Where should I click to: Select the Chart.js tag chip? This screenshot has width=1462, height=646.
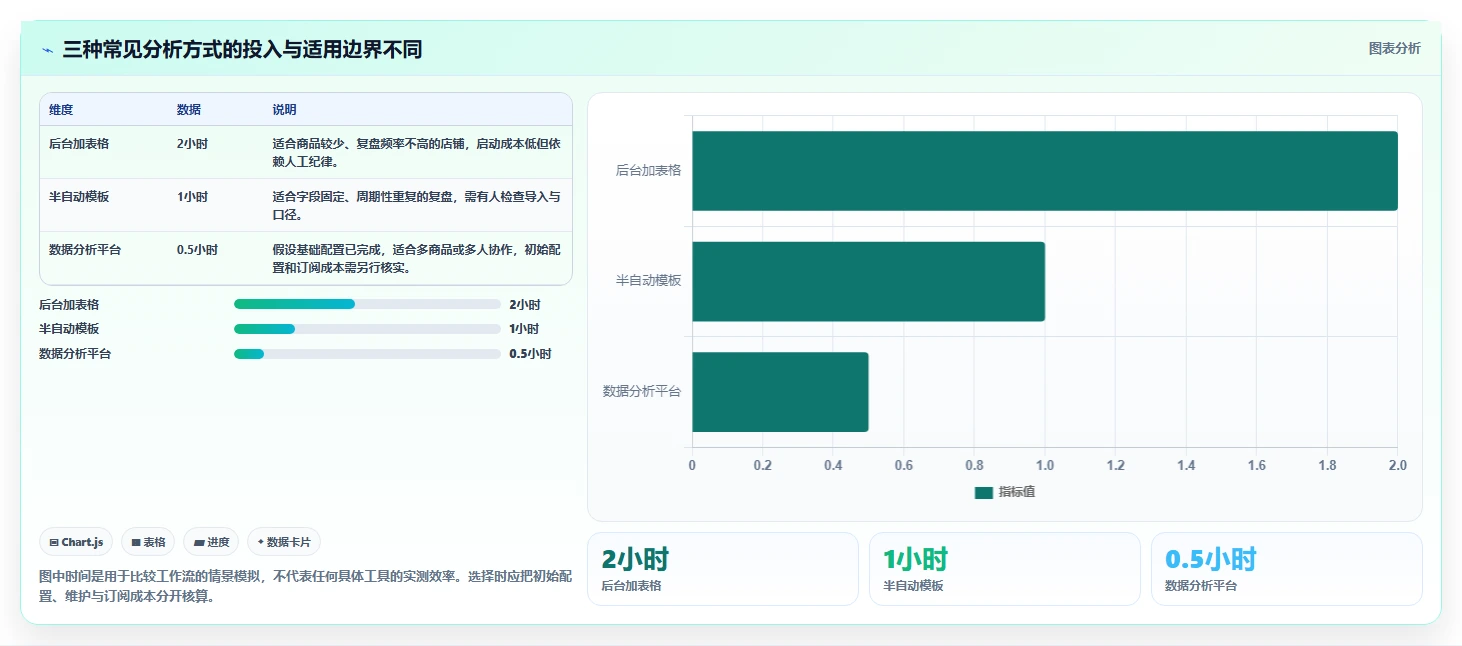tap(77, 542)
